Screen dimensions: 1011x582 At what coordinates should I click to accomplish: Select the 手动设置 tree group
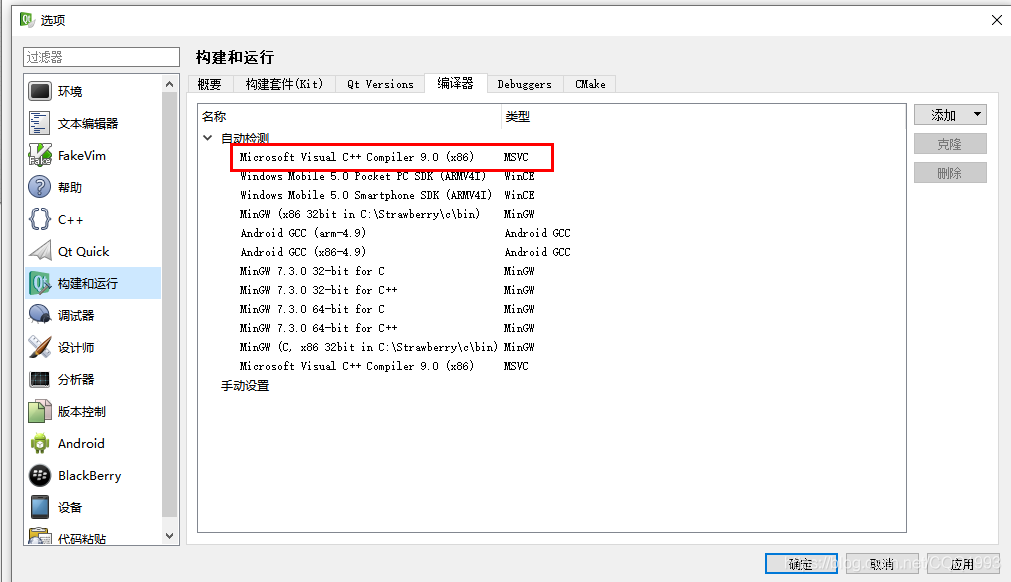pyautogui.click(x=245, y=385)
